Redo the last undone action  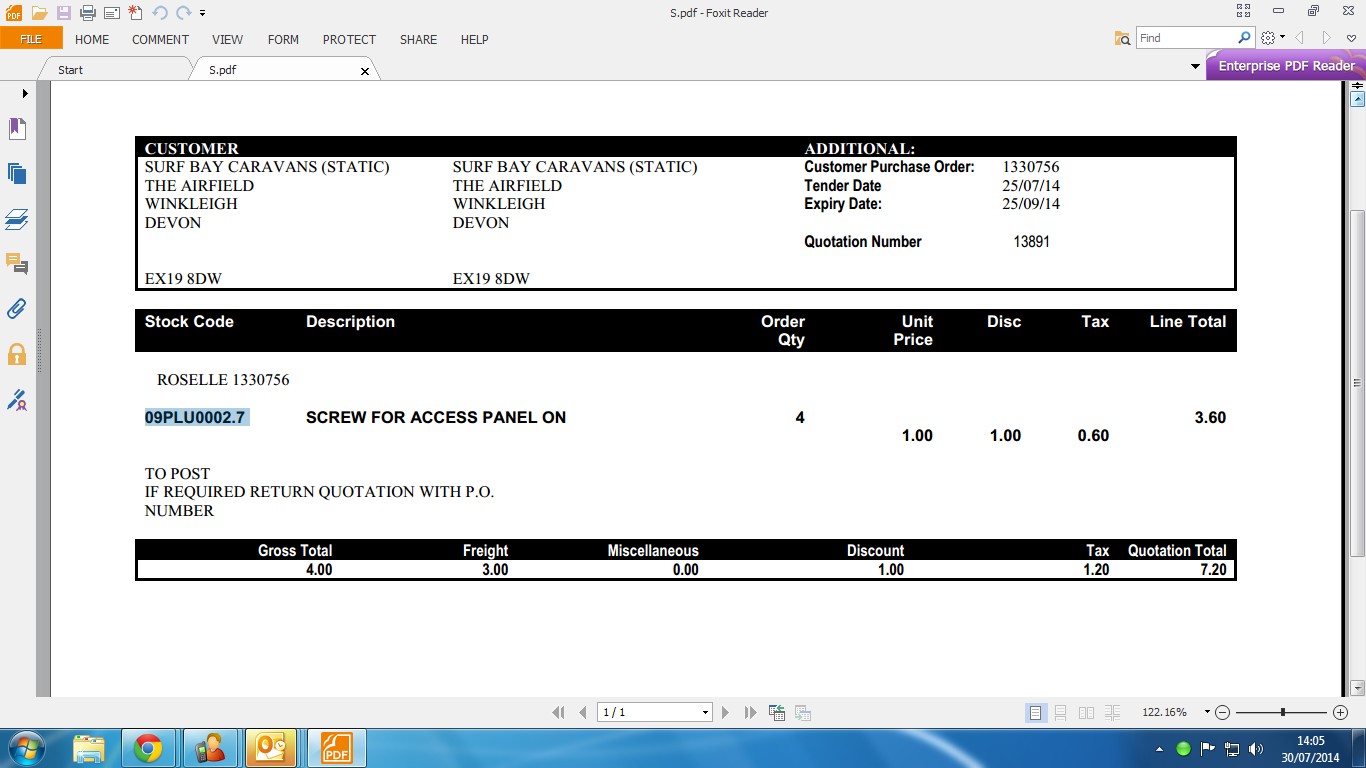tap(184, 13)
